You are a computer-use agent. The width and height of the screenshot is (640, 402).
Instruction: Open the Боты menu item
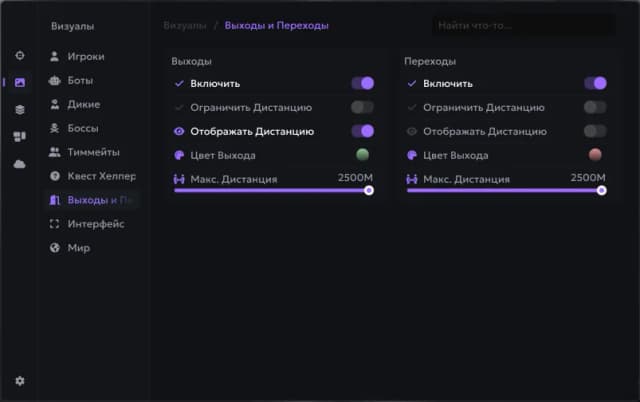pos(93,80)
